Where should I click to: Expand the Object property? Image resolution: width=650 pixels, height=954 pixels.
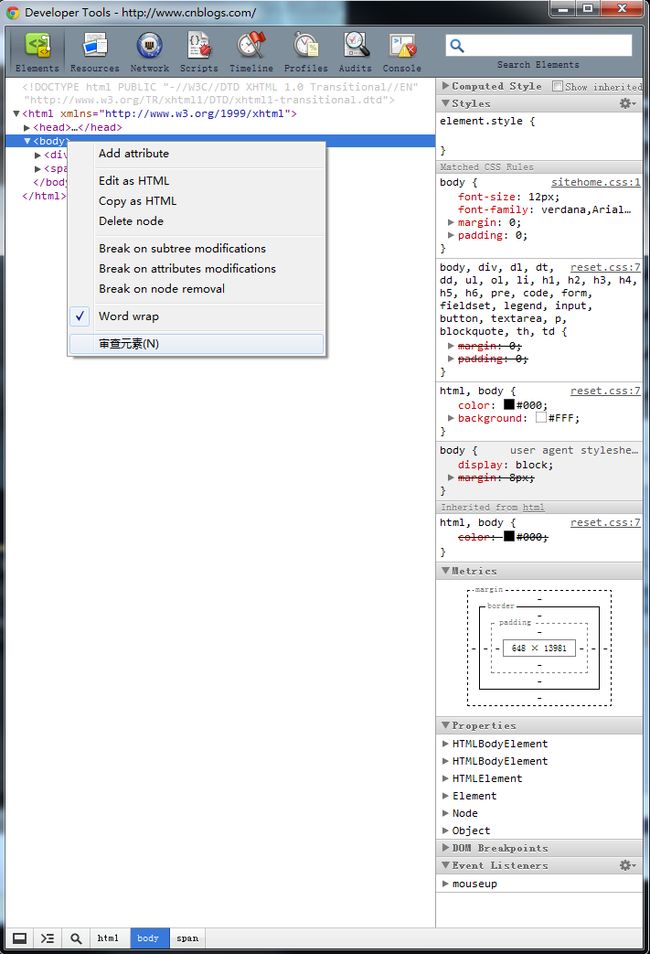click(x=446, y=830)
